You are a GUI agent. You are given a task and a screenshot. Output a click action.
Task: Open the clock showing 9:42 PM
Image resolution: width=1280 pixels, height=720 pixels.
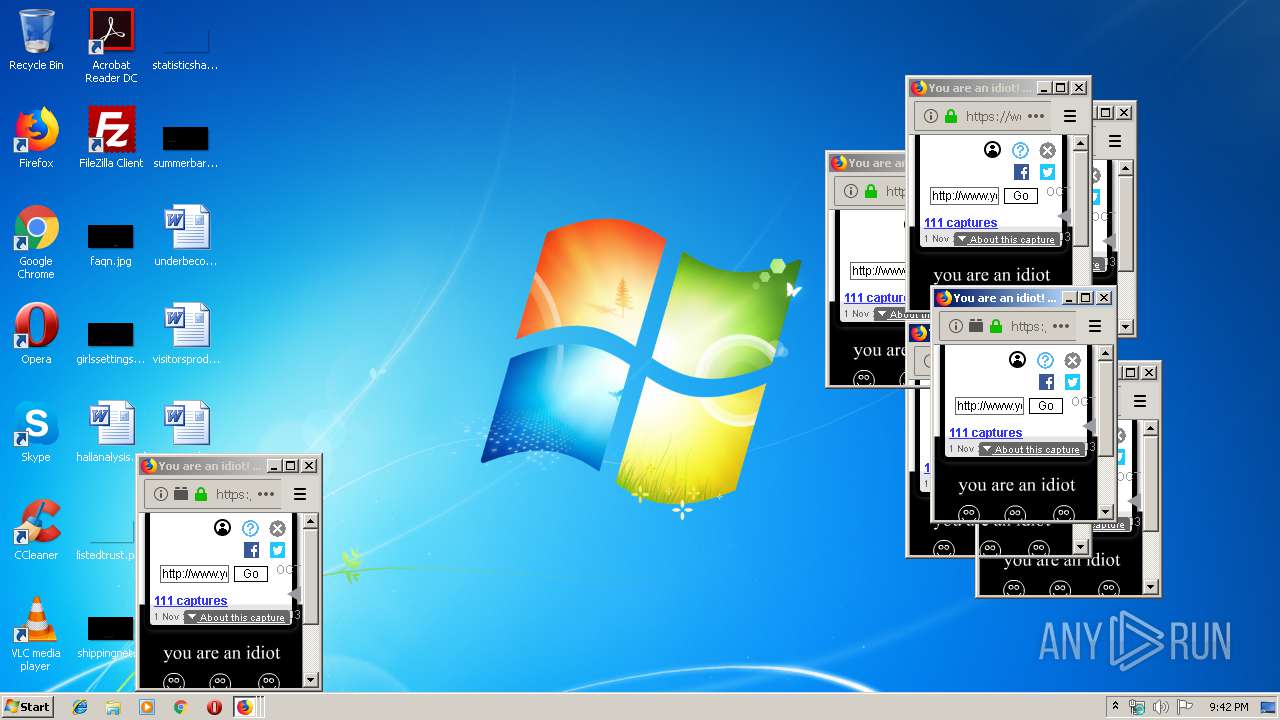click(x=1228, y=707)
